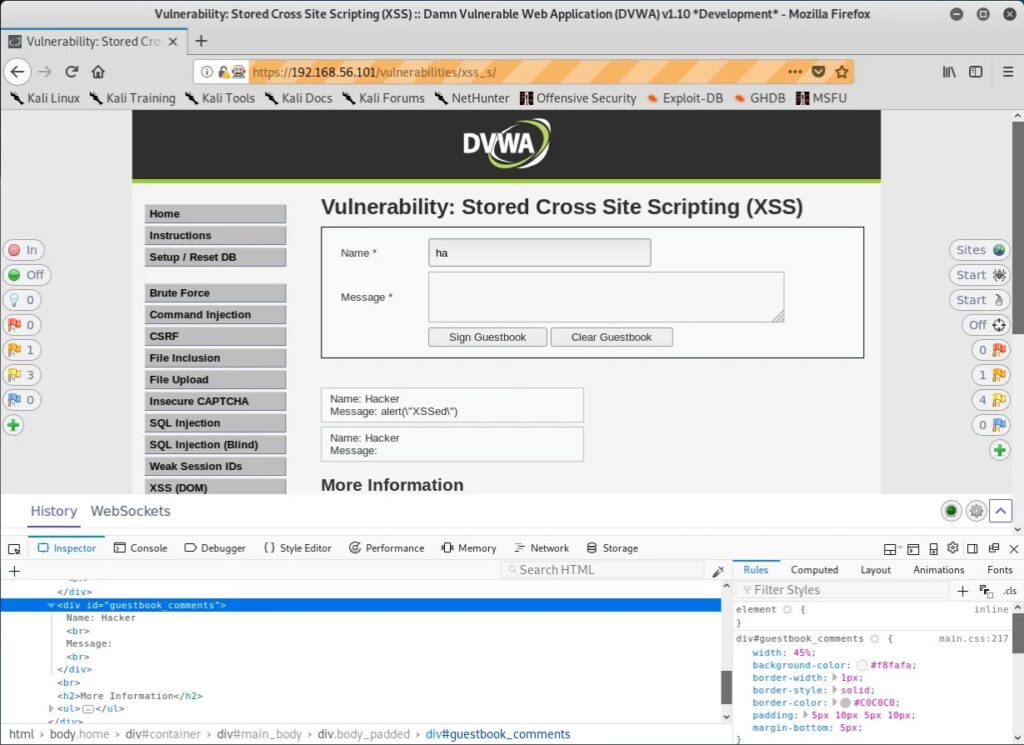
Task: Expand the ul node in the HTML tree
Action: (51, 708)
